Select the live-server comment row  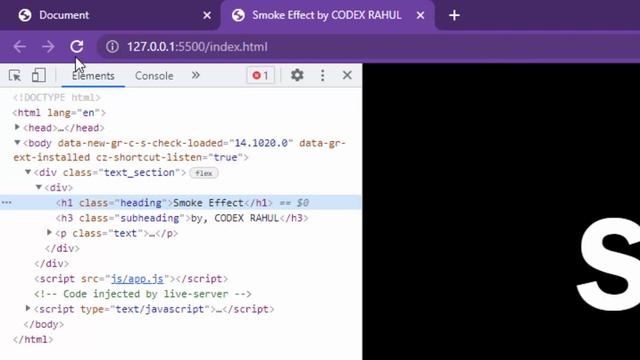(181, 294)
